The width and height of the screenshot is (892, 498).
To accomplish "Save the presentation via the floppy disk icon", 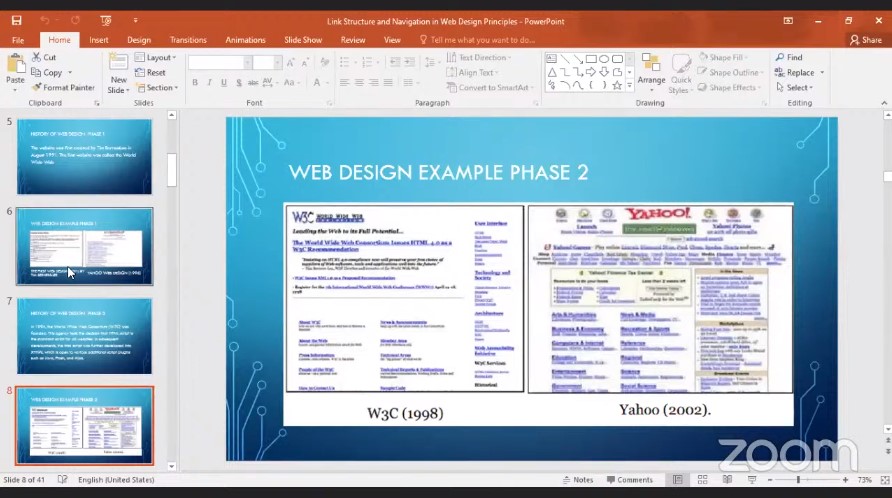I will click(x=16, y=20).
